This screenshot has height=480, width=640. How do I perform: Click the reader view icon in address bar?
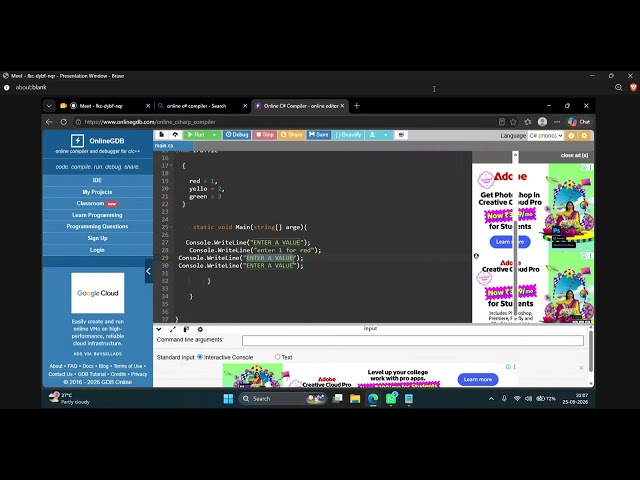(502, 122)
